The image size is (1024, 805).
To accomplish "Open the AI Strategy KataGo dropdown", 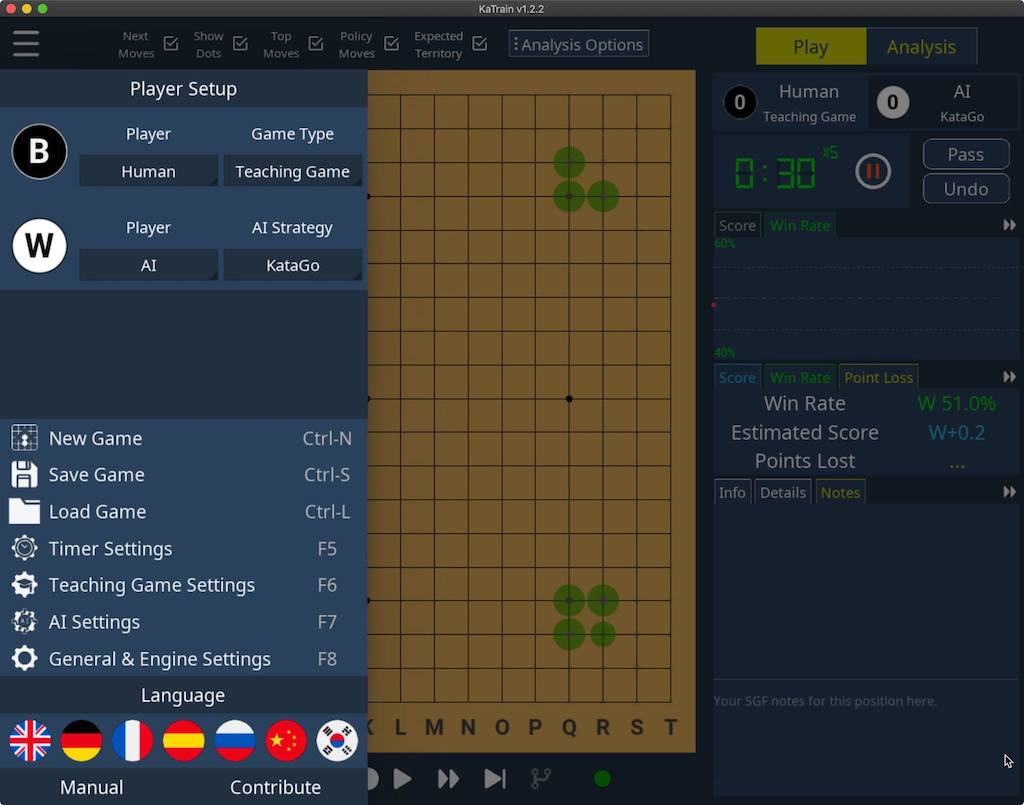I will coord(292,265).
